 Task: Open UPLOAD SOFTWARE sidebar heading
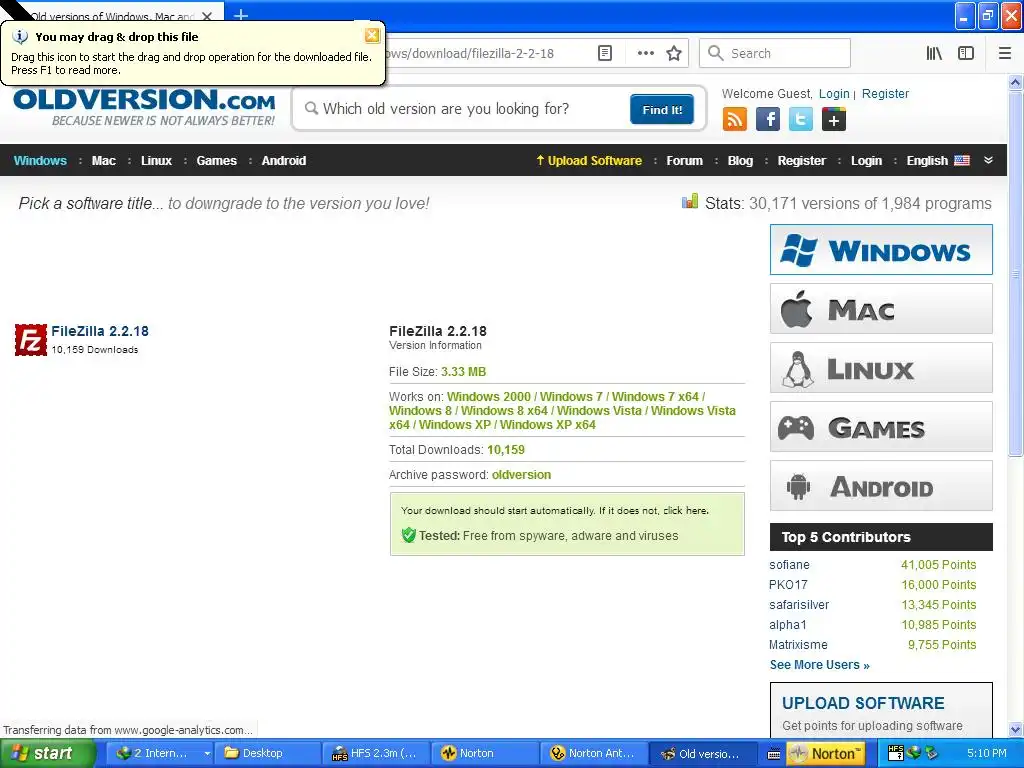coord(863,703)
